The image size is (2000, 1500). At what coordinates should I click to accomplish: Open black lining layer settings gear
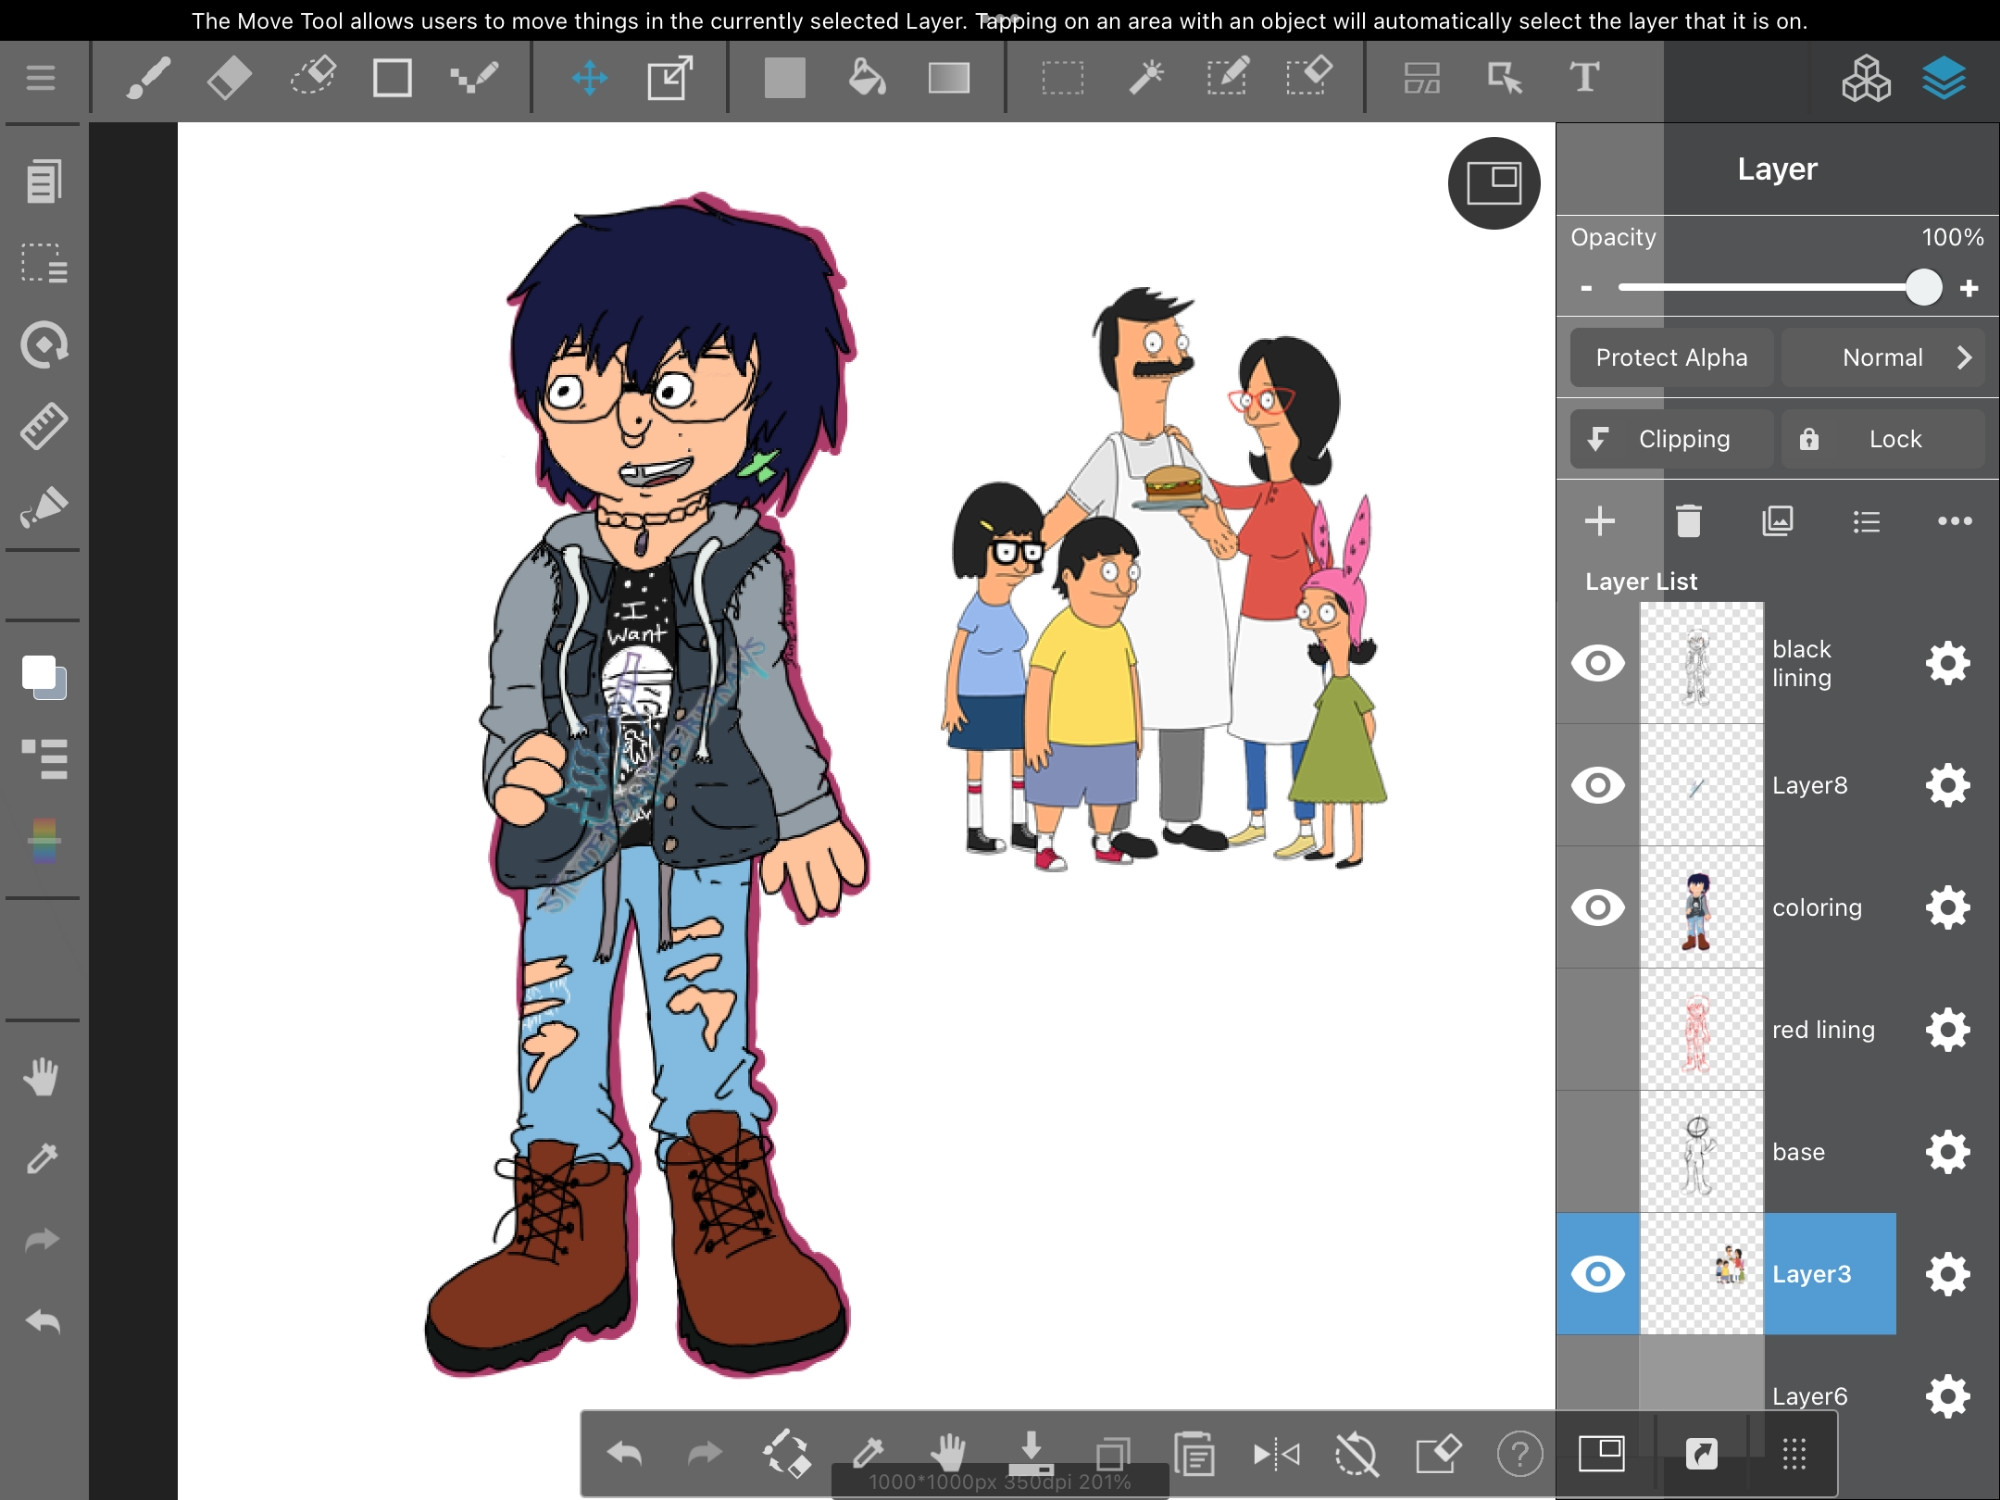pos(1948,663)
